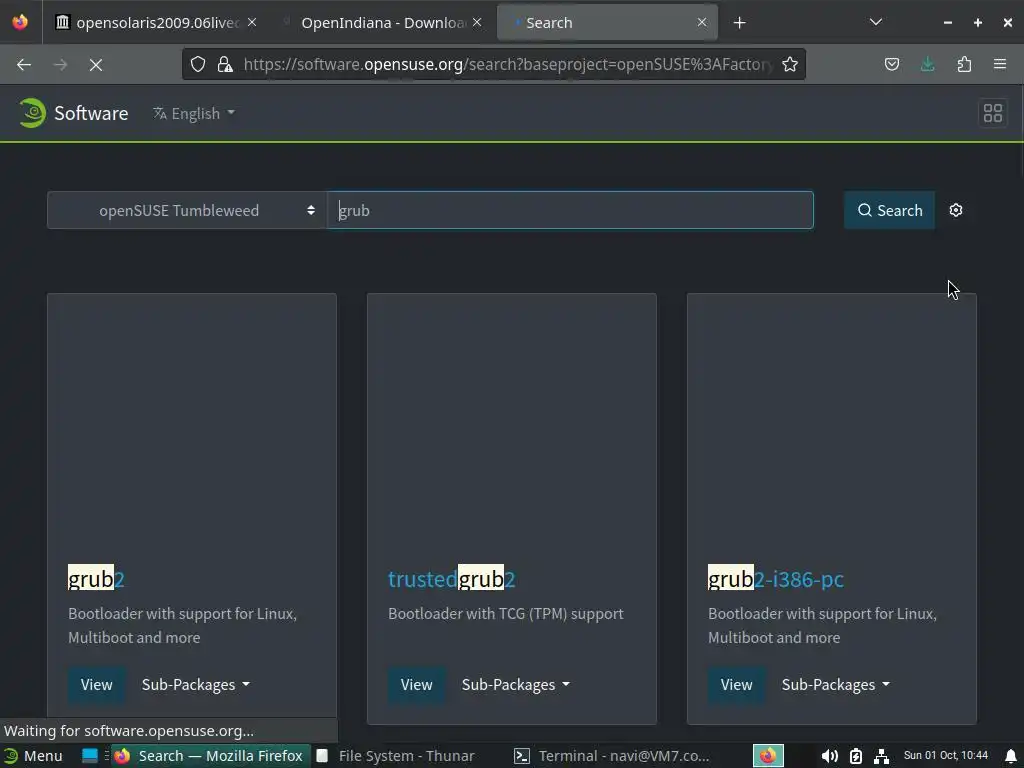Save page to Pocket
The height and width of the screenshot is (768, 1024).
click(x=892, y=64)
